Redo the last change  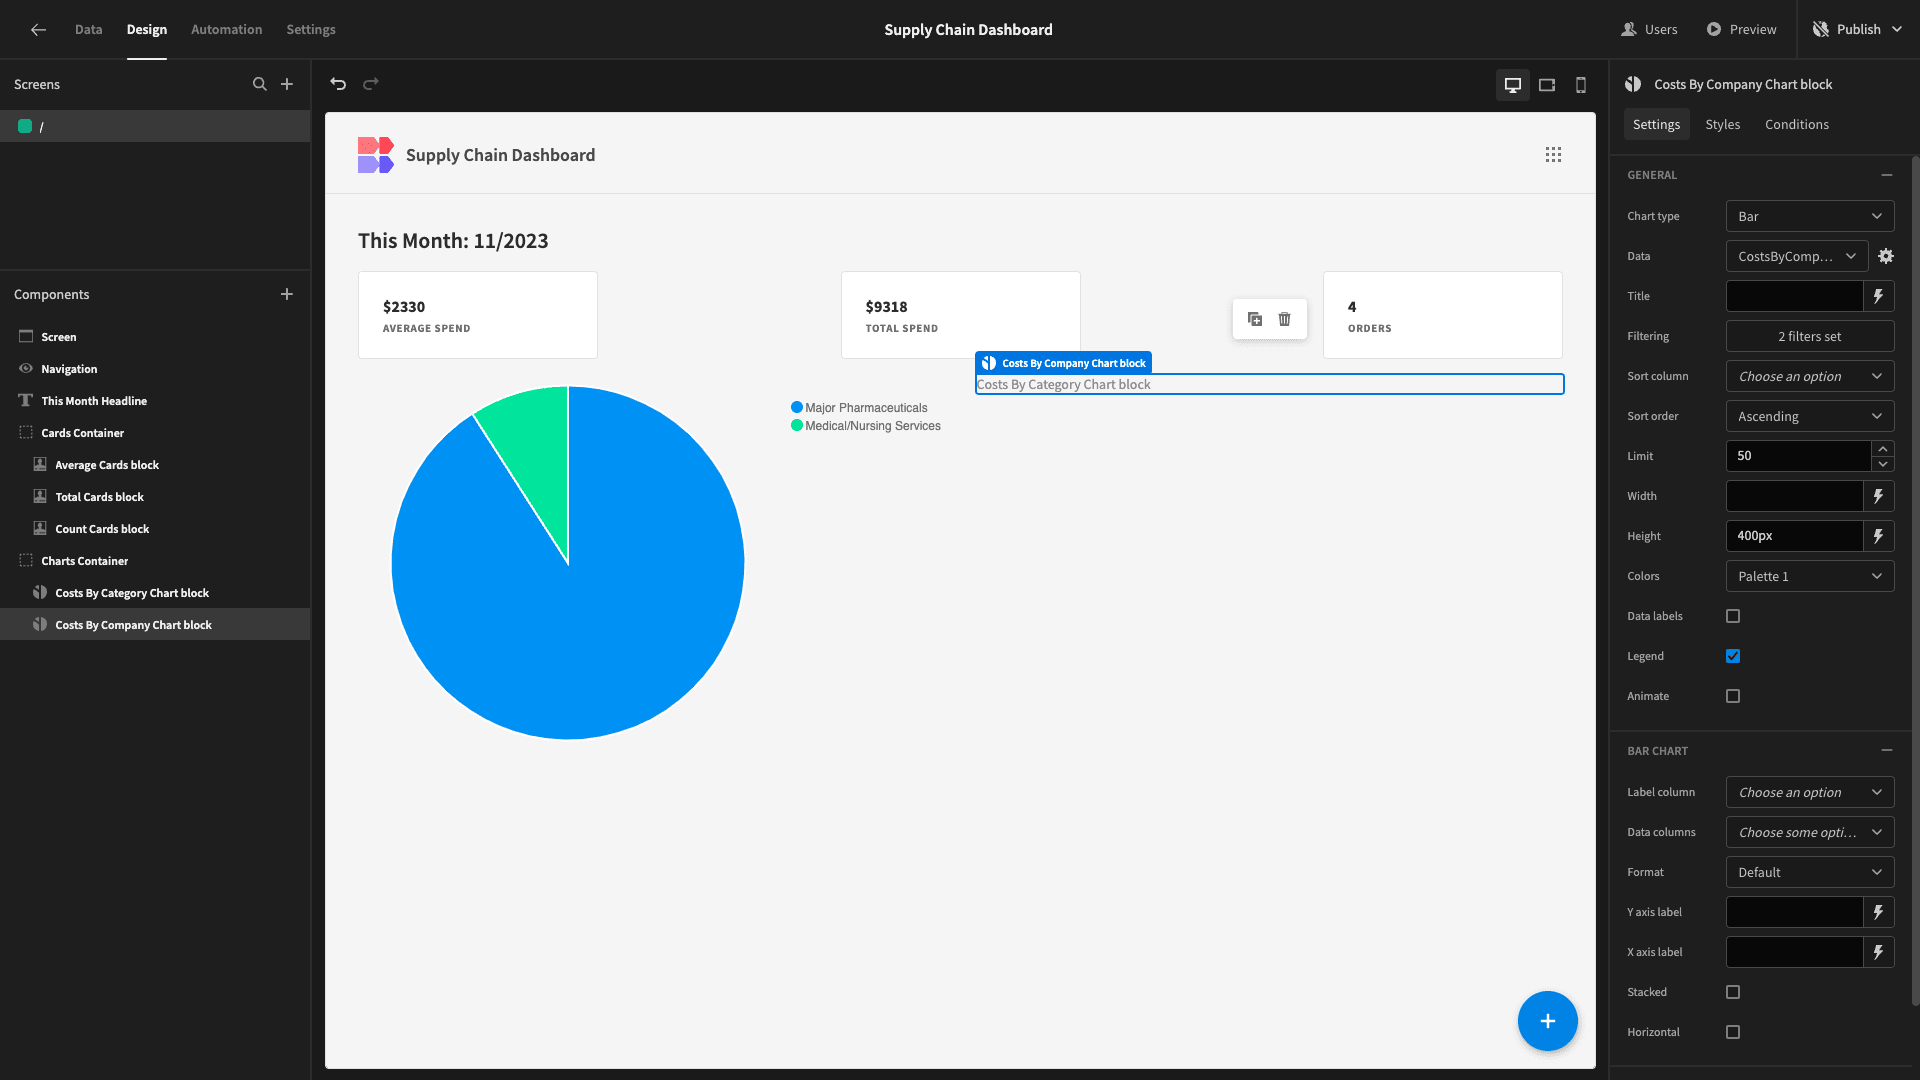pyautogui.click(x=371, y=84)
